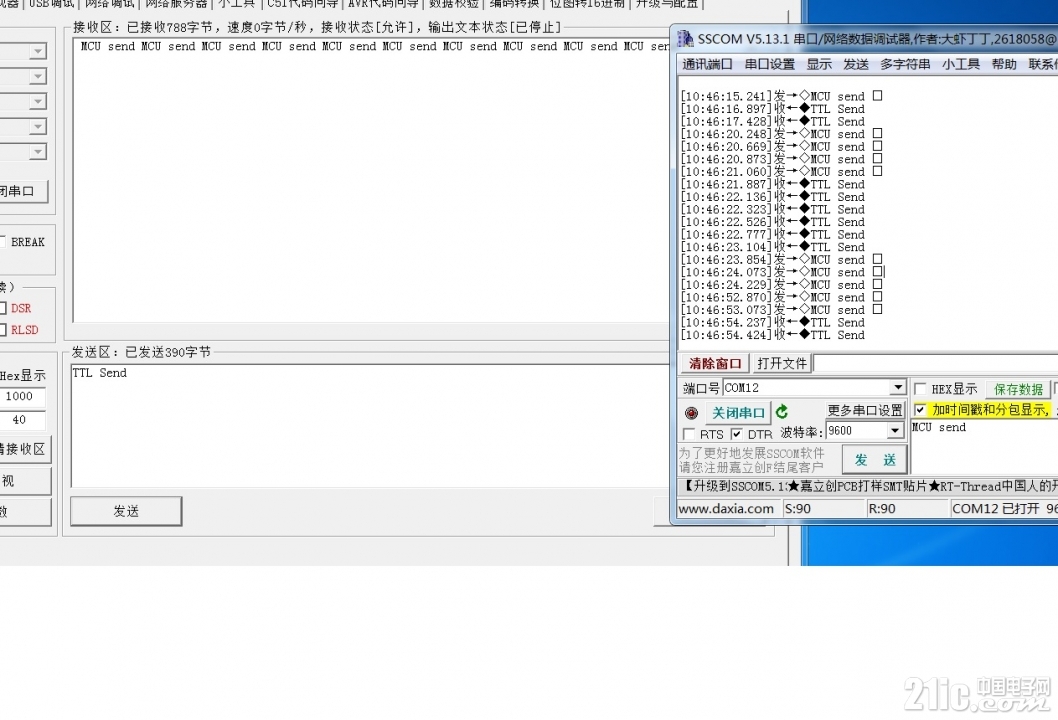Viewport: 1058px width, 720px height.
Task: Click the 发 送 button in SSCOM
Action: tap(874, 460)
